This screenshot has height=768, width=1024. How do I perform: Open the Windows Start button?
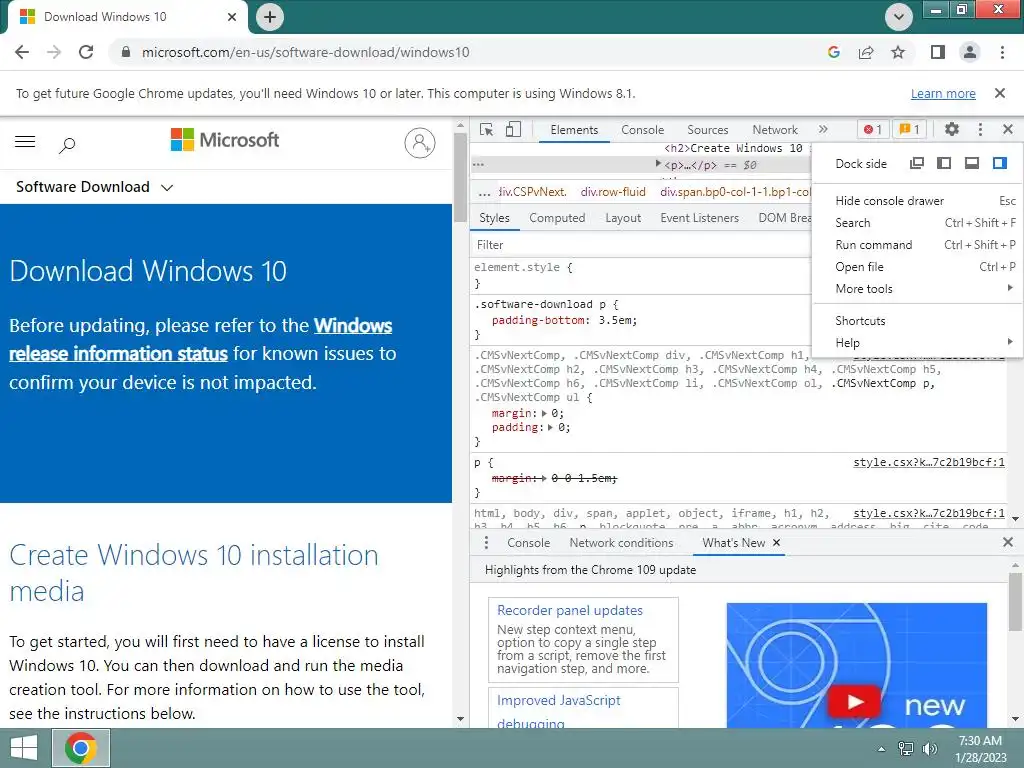click(24, 748)
